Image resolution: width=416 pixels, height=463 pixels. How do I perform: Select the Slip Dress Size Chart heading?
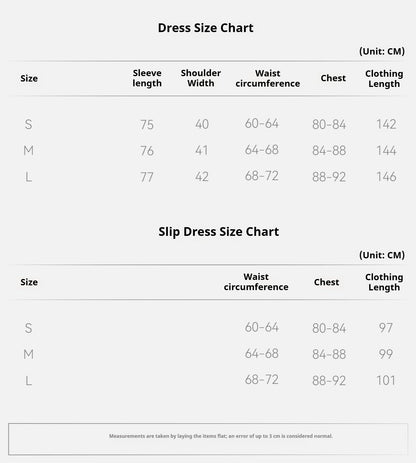tap(219, 232)
